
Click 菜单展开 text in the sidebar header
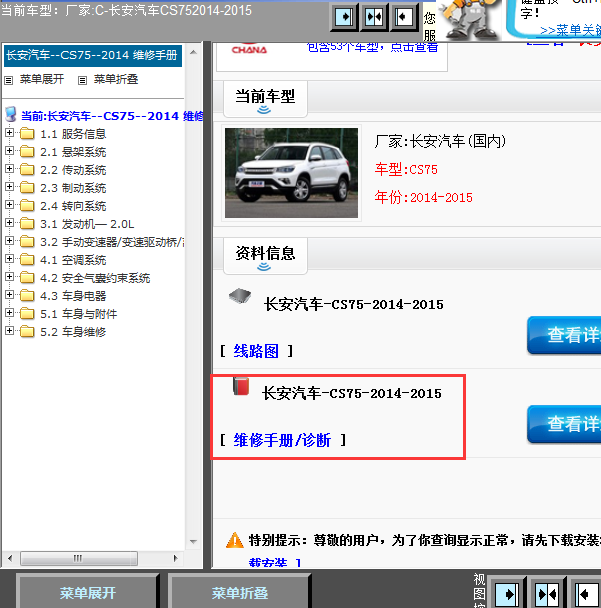point(42,79)
